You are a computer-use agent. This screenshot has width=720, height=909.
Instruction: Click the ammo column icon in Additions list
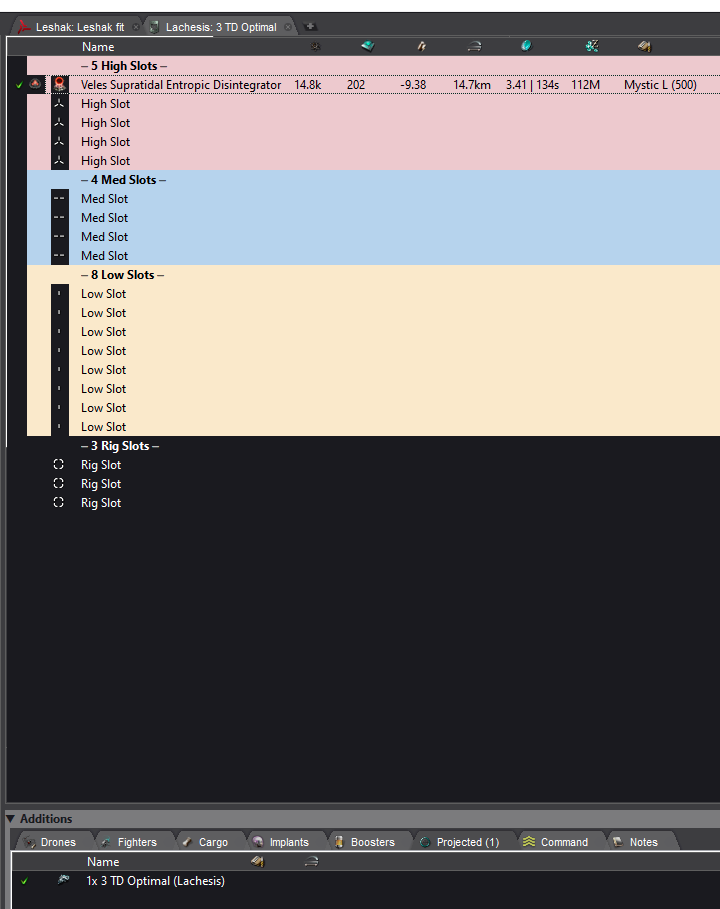[x=258, y=861]
